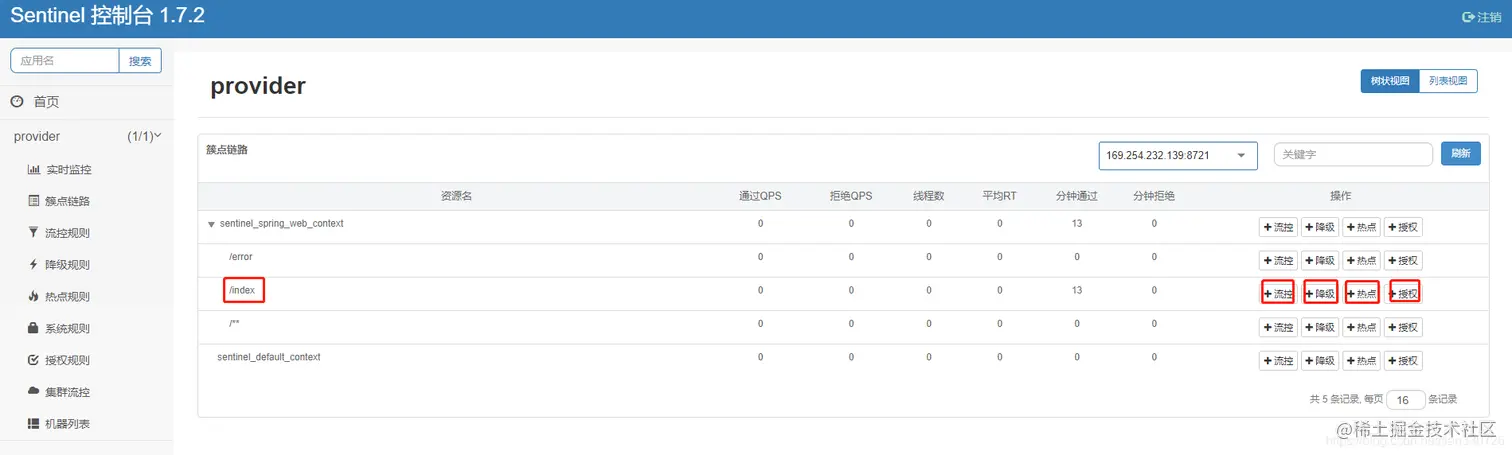Select 簇点链路 list icon in sidebar
Screen dimensions: 1512x455
(34, 201)
